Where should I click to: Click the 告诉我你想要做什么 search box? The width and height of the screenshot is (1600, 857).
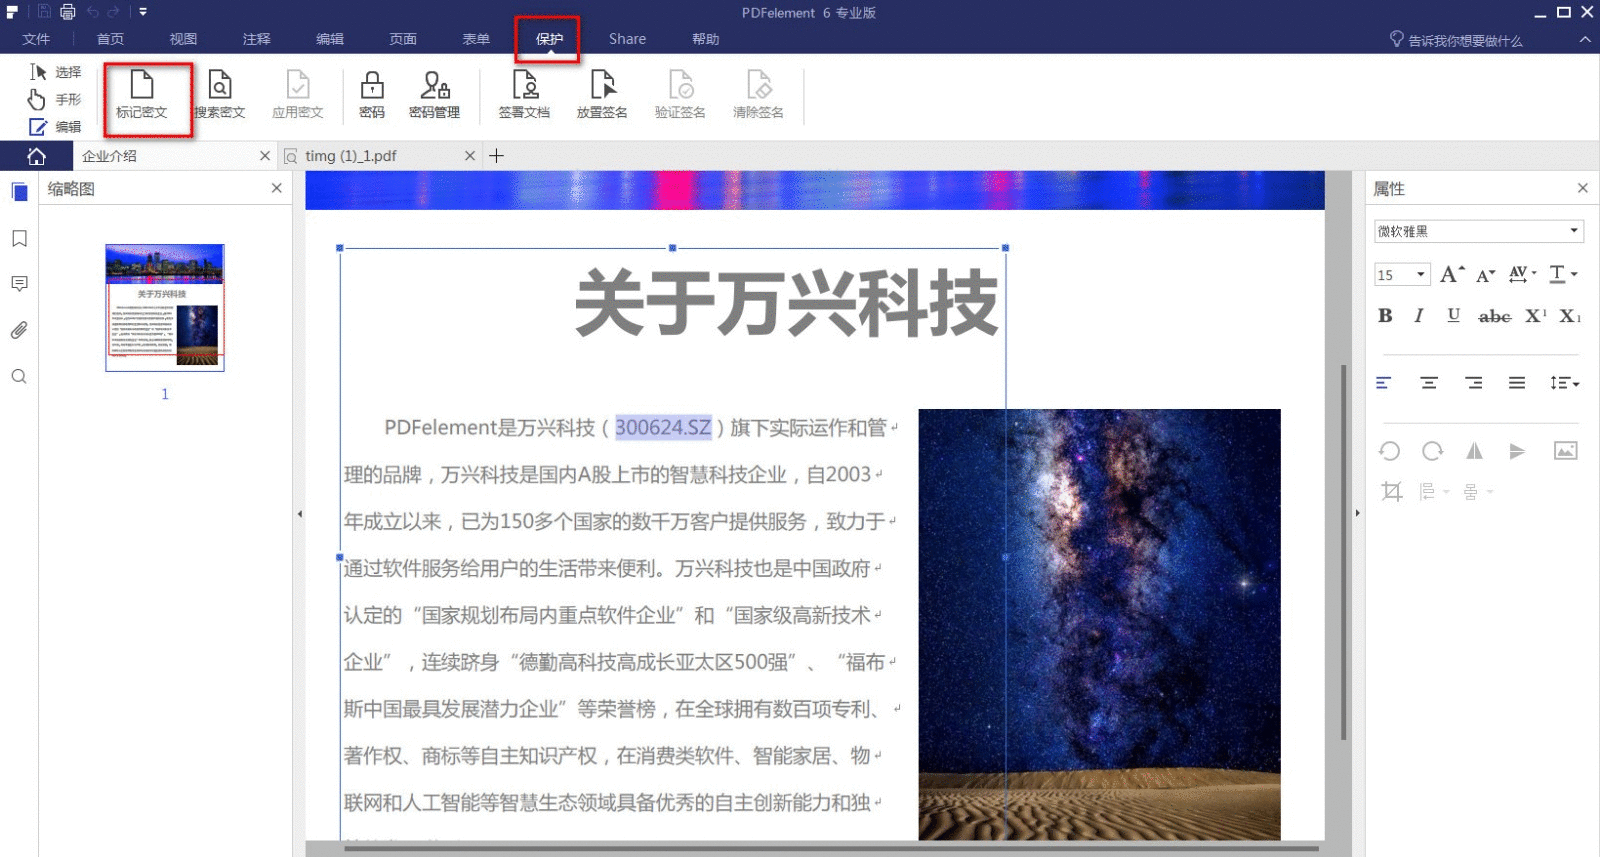pyautogui.click(x=1457, y=40)
